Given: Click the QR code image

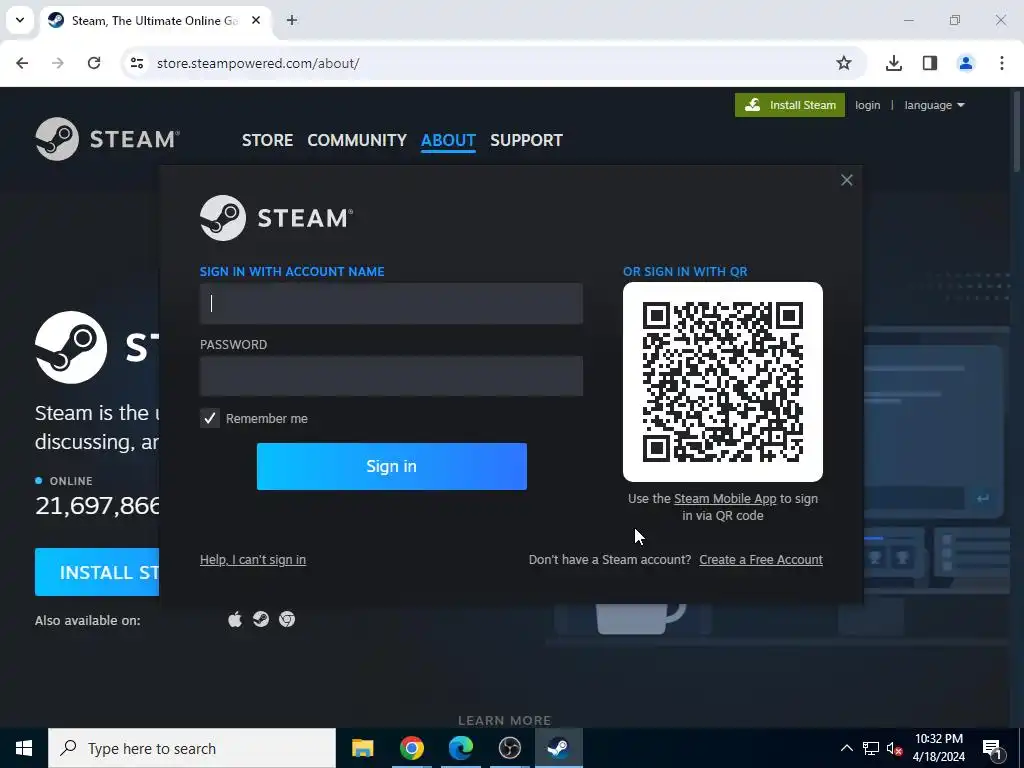Looking at the screenshot, I should point(723,382).
